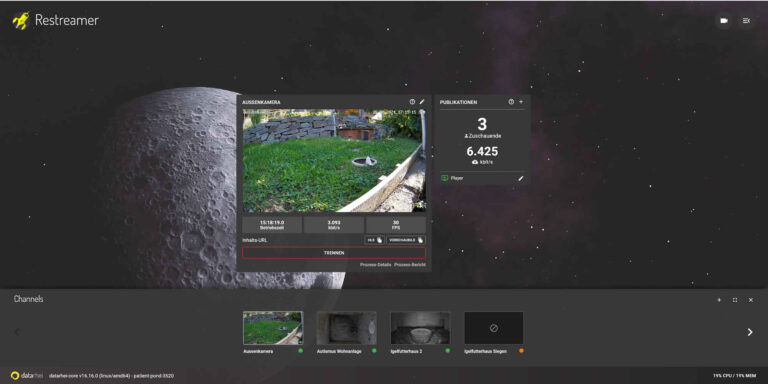The image size is (768, 384).
Task: Show next channels with right chevron
Action: [x=750, y=332]
